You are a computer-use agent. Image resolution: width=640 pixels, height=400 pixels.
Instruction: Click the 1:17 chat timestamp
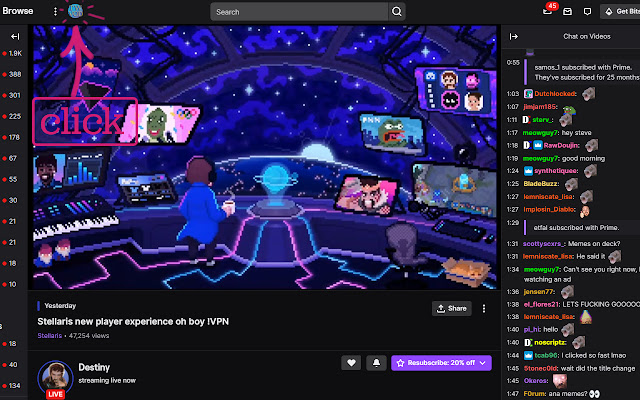point(512,133)
